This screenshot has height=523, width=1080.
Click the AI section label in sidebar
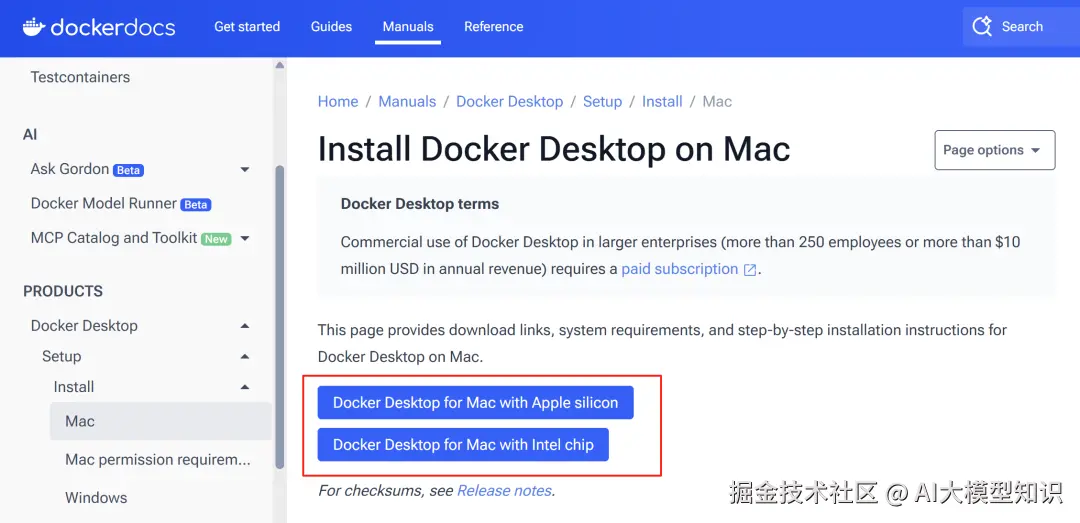click(30, 134)
